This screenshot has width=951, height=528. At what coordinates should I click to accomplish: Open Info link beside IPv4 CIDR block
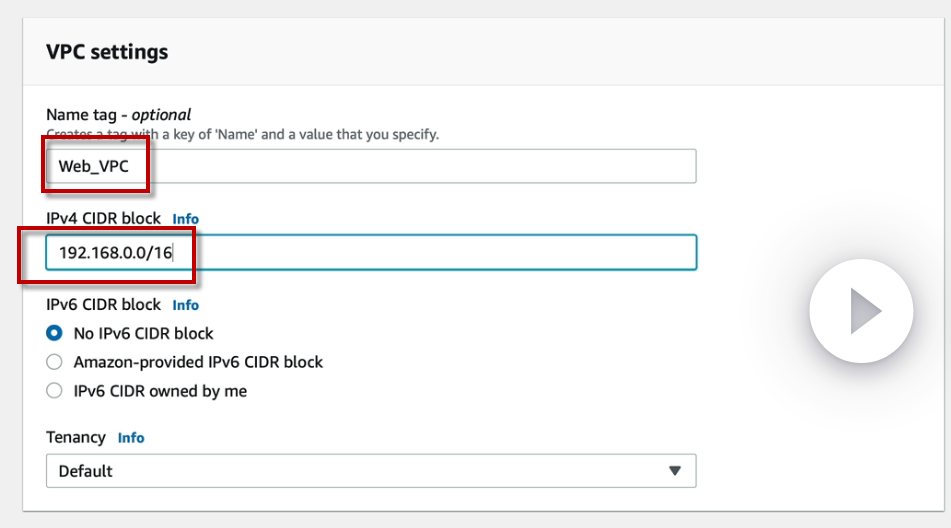tap(185, 218)
